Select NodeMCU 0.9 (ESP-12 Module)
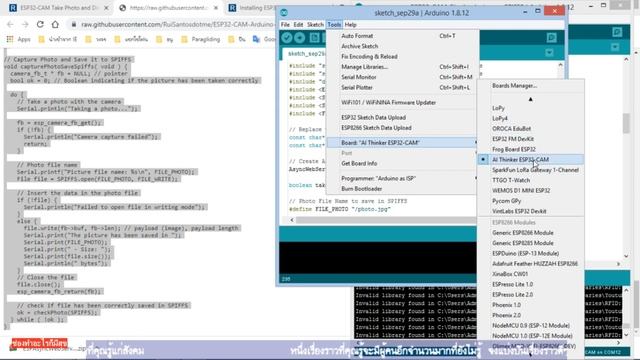640x360 pixels. (531, 325)
